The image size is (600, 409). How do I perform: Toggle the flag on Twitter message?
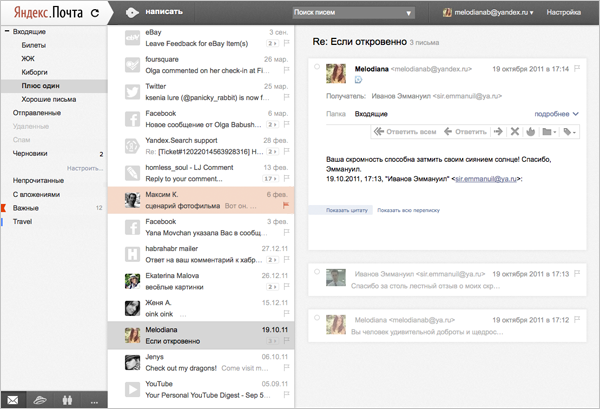(286, 97)
